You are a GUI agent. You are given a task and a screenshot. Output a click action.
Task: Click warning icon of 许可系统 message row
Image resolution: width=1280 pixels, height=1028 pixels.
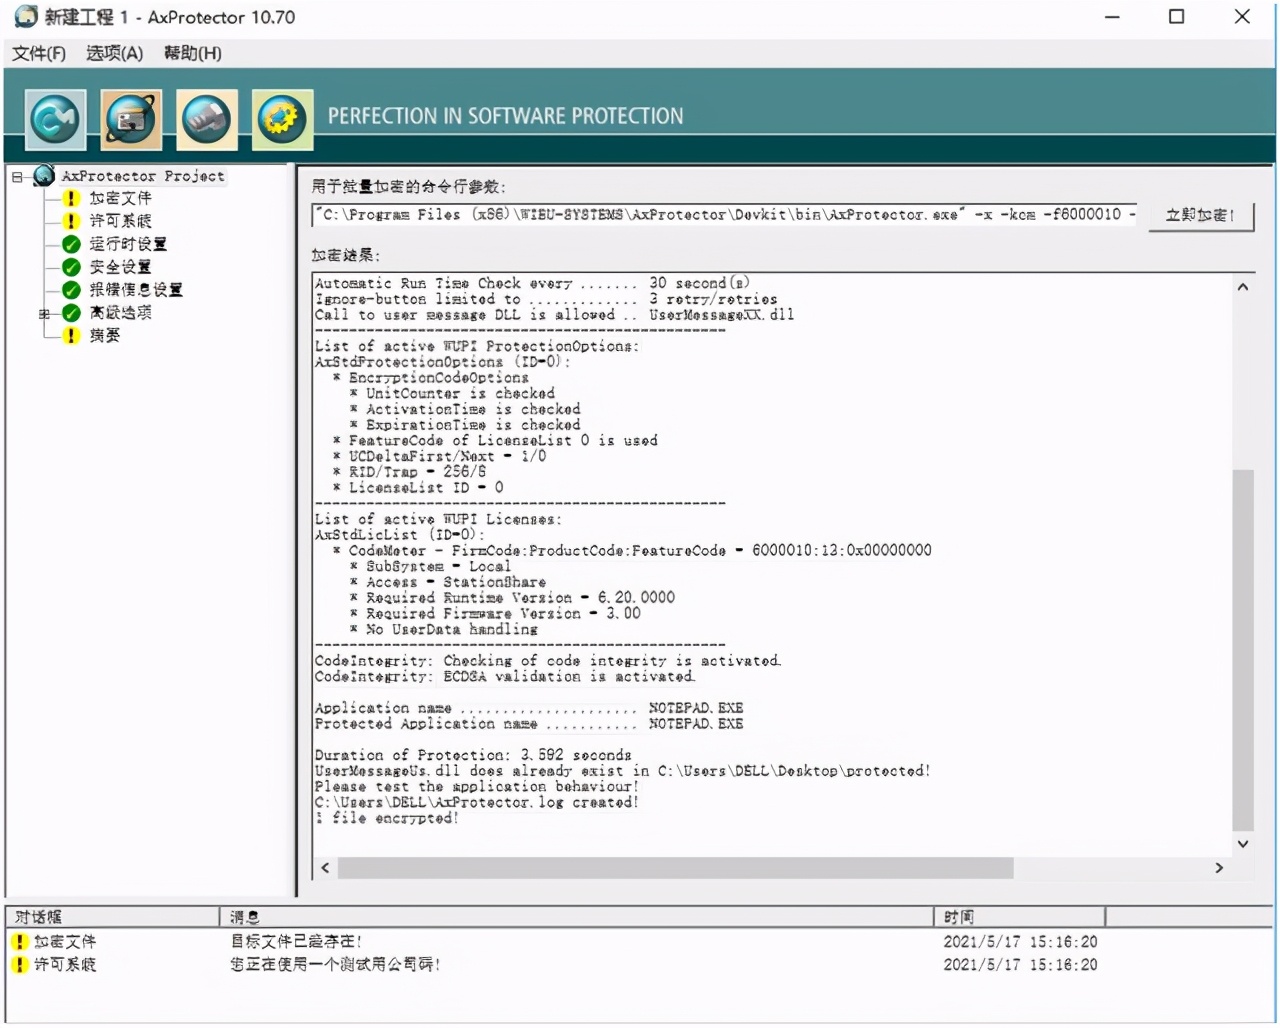click(x=19, y=964)
